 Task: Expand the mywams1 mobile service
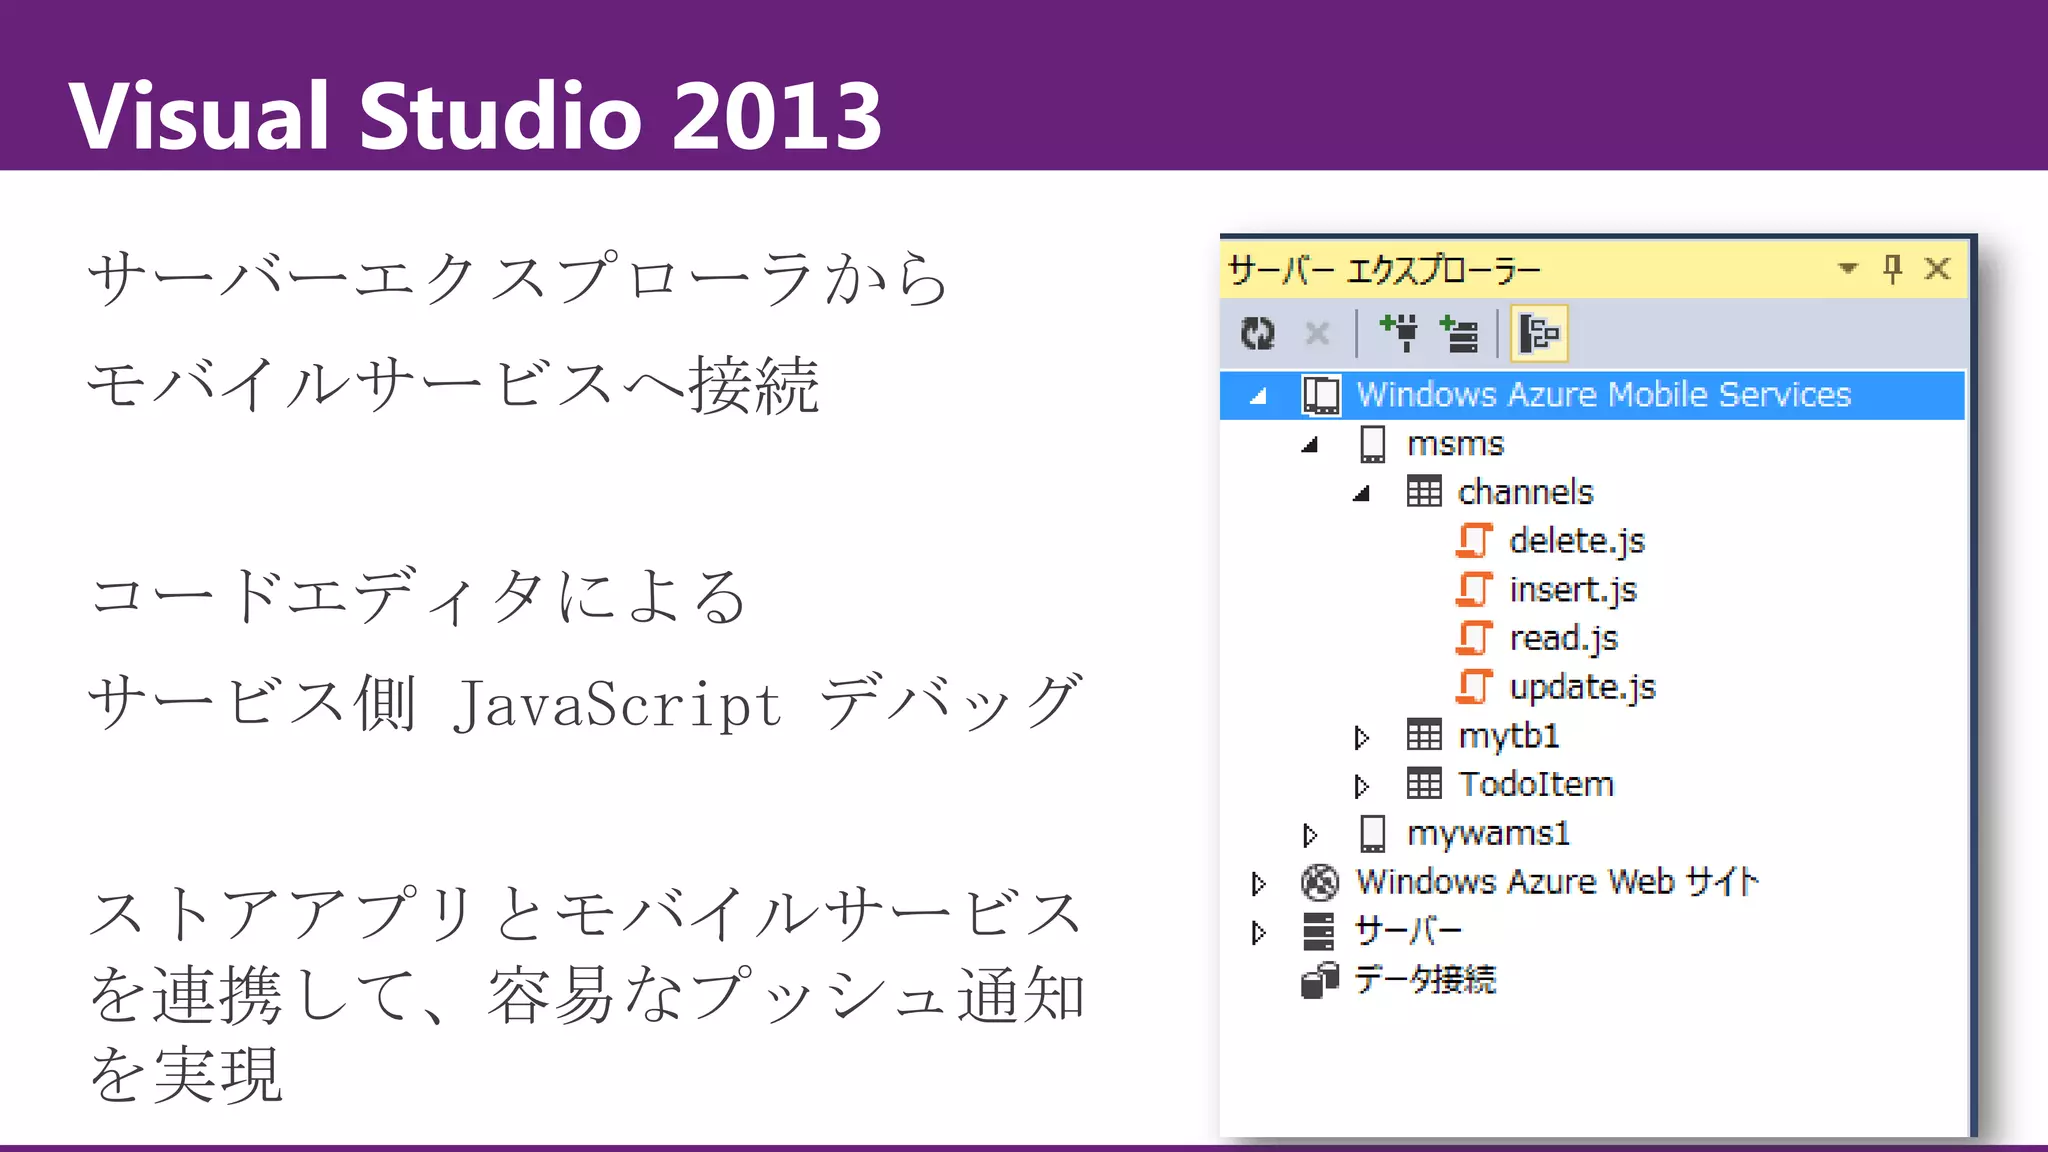[1310, 835]
